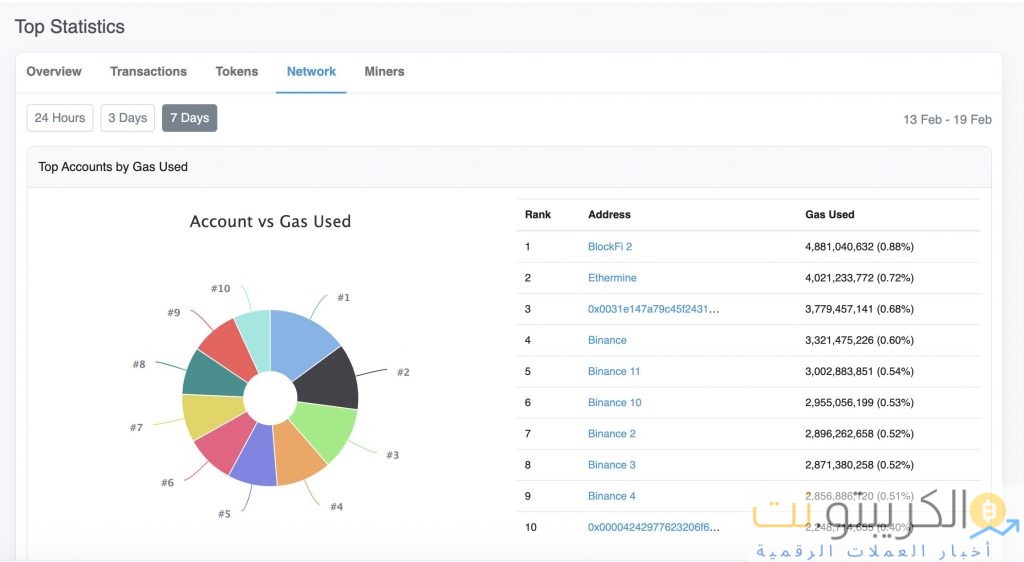Switch to the Transactions tab

[x=148, y=72]
